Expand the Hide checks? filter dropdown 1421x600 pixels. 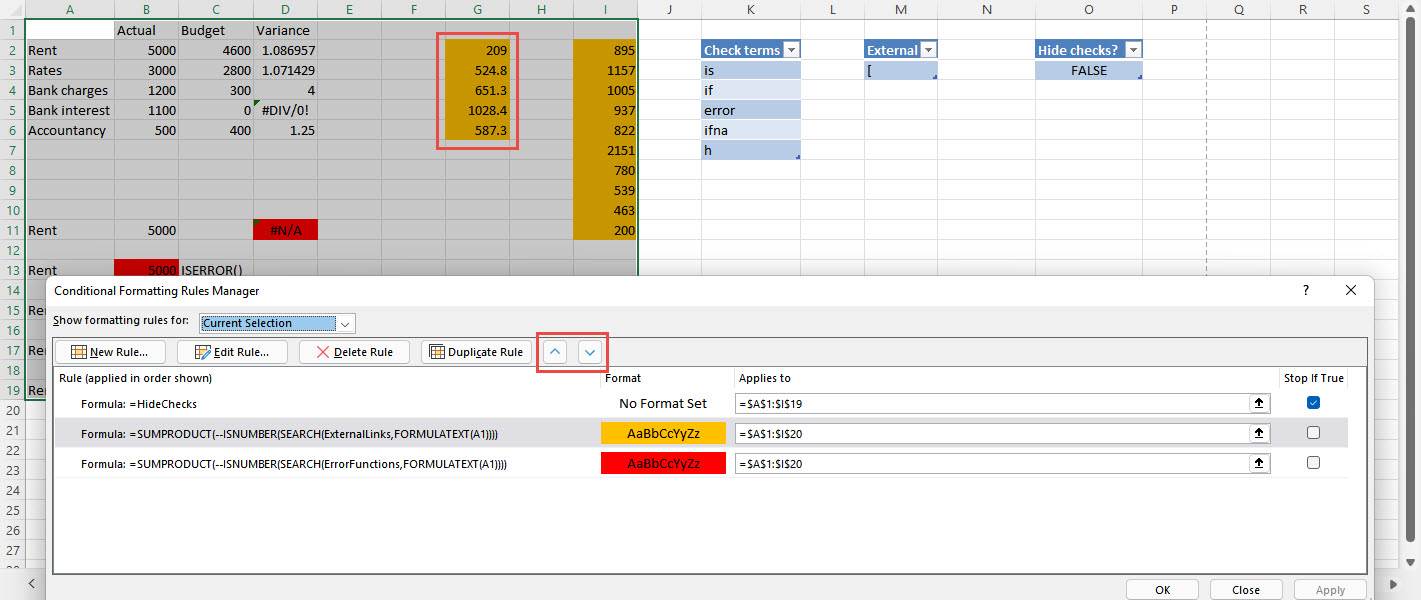(x=1132, y=50)
